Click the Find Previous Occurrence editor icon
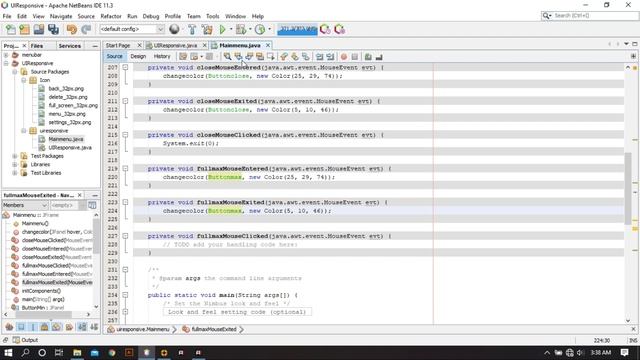 [x=238, y=57]
